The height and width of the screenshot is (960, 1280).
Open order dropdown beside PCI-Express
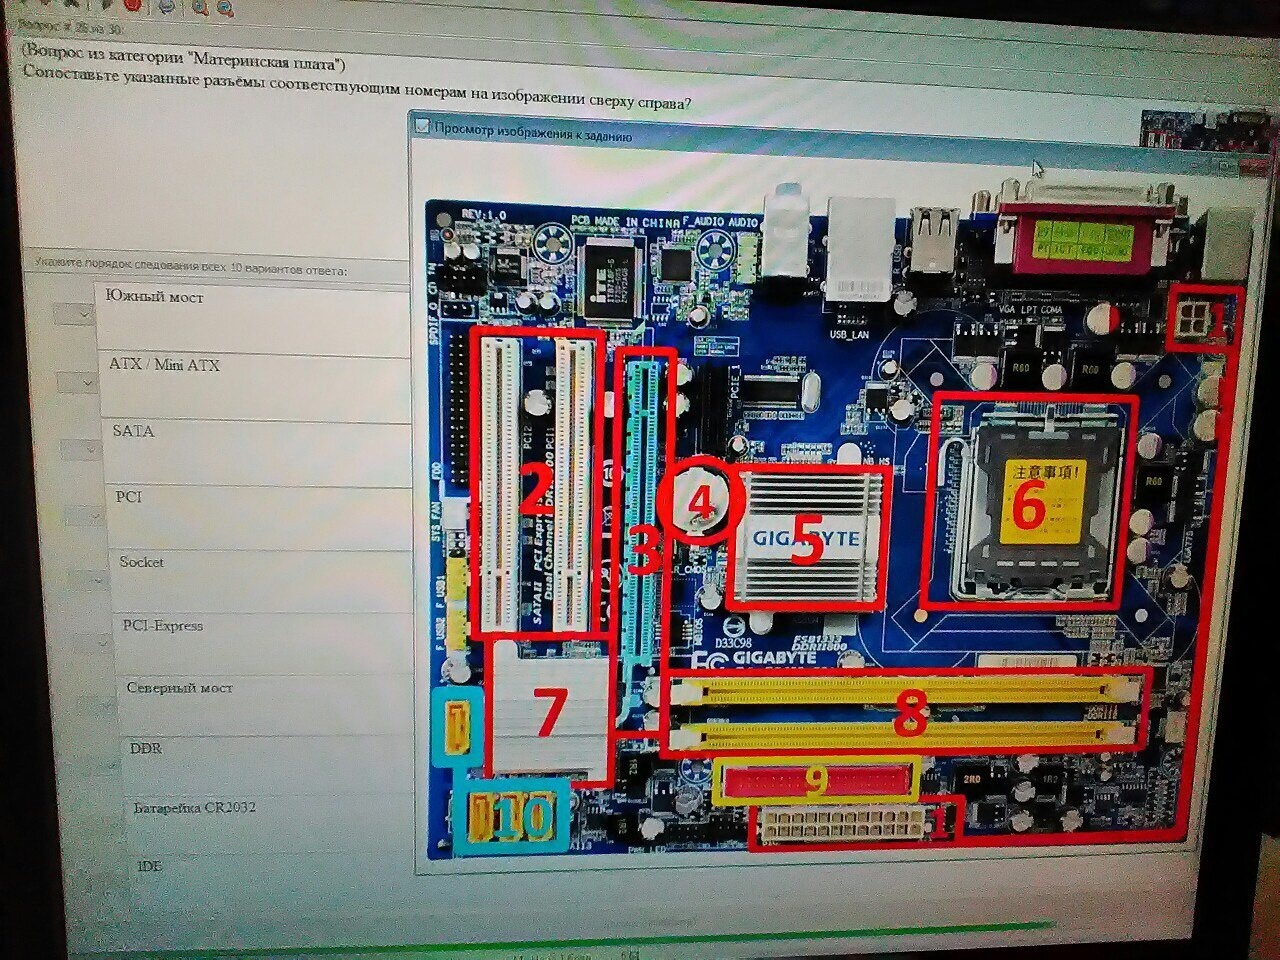pos(95,642)
